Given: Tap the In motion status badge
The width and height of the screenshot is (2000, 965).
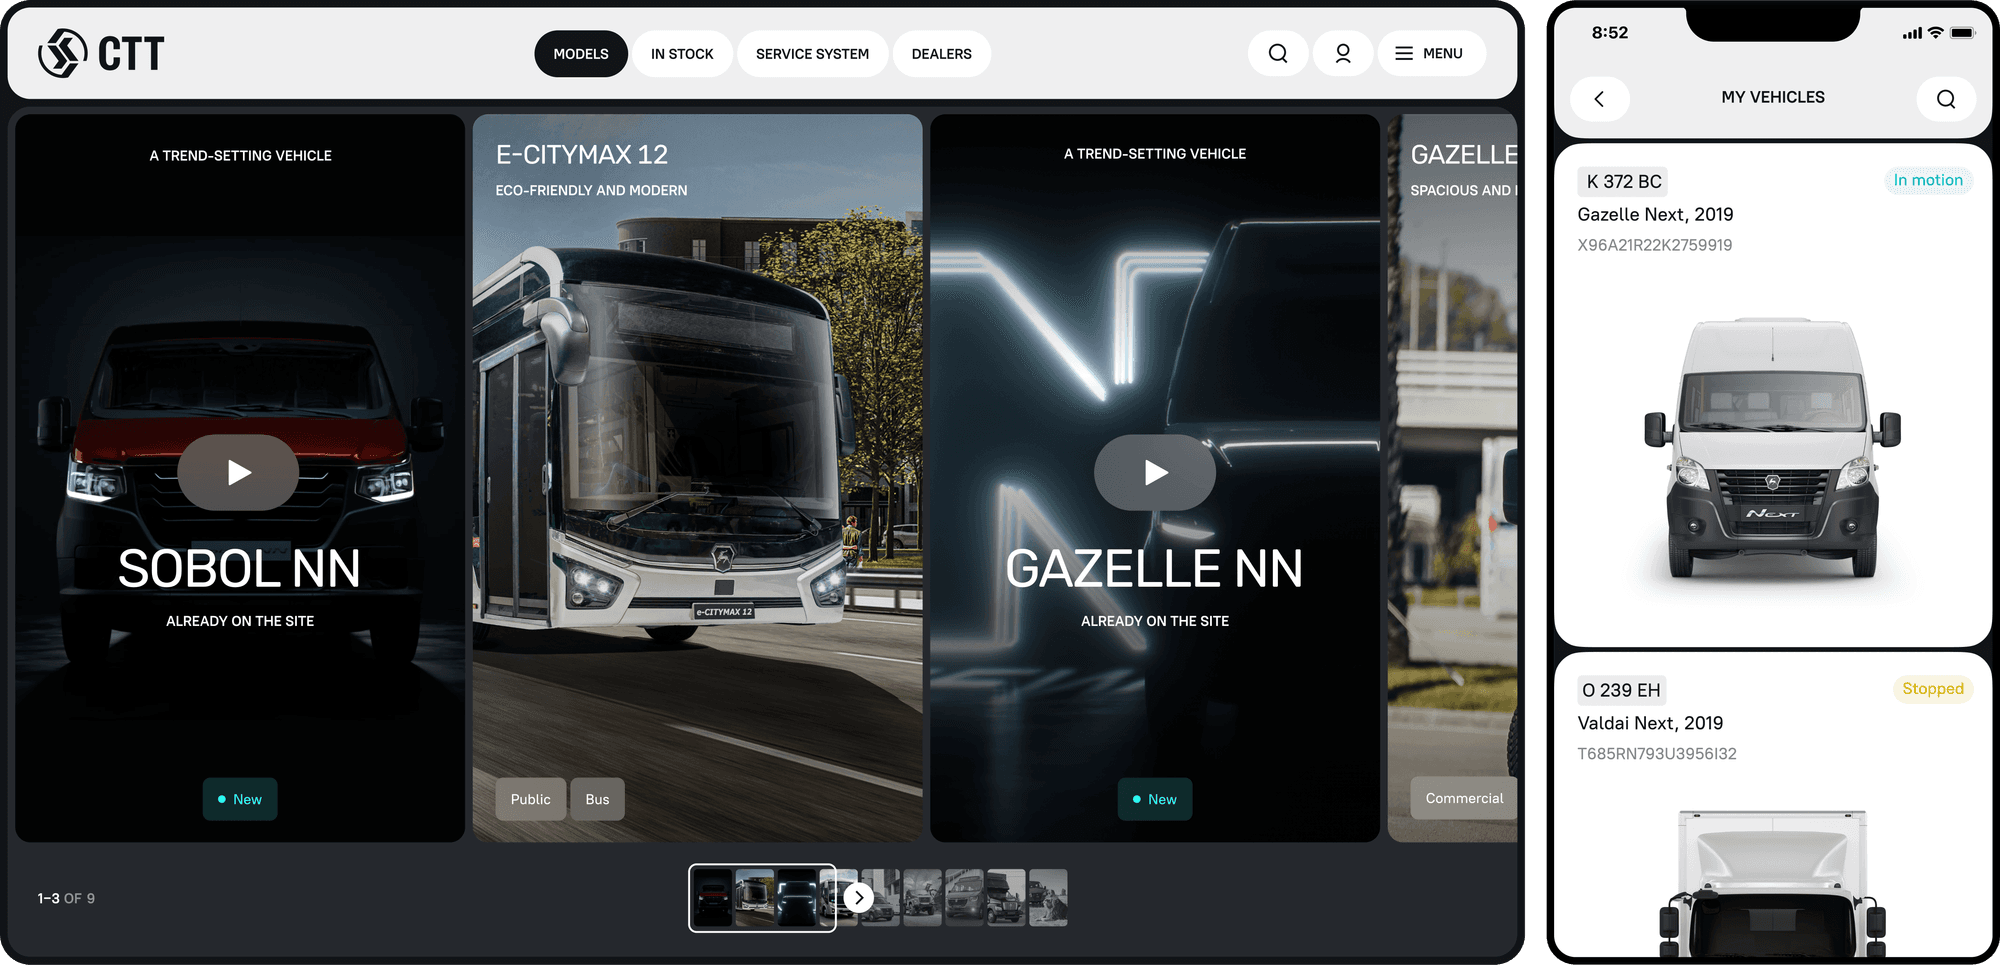Looking at the screenshot, I should tap(1928, 180).
